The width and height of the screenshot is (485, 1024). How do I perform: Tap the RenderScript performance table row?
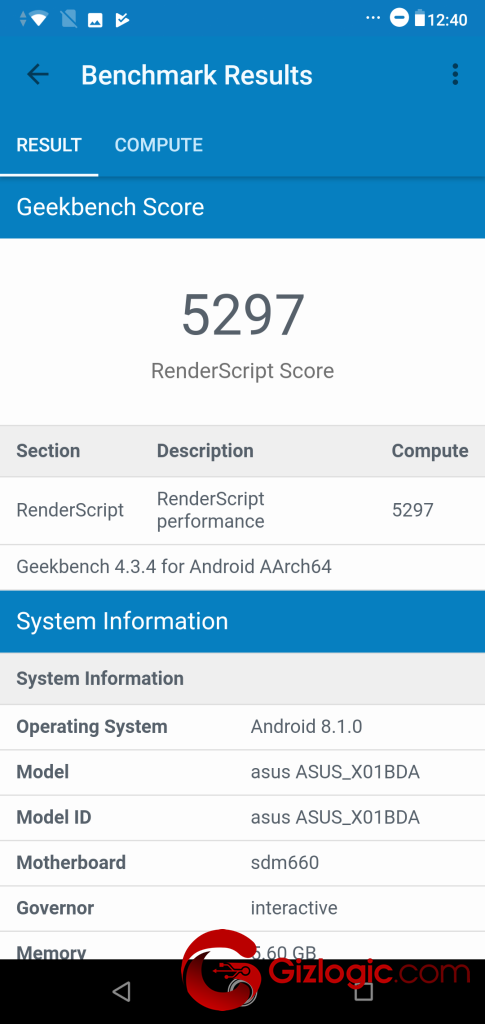pos(243,510)
